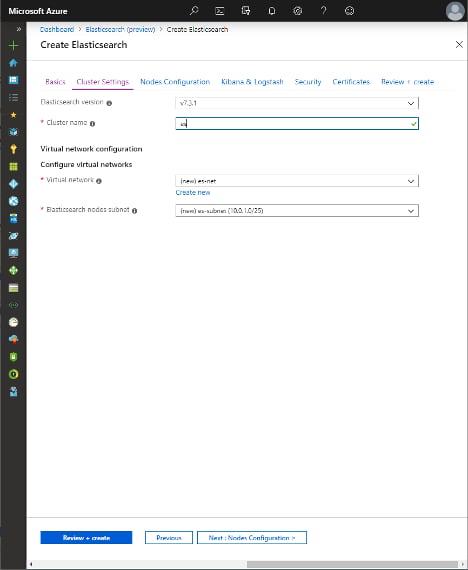The width and height of the screenshot is (468, 570).
Task: Open the Storage accounts striped icon
Action: [13, 288]
